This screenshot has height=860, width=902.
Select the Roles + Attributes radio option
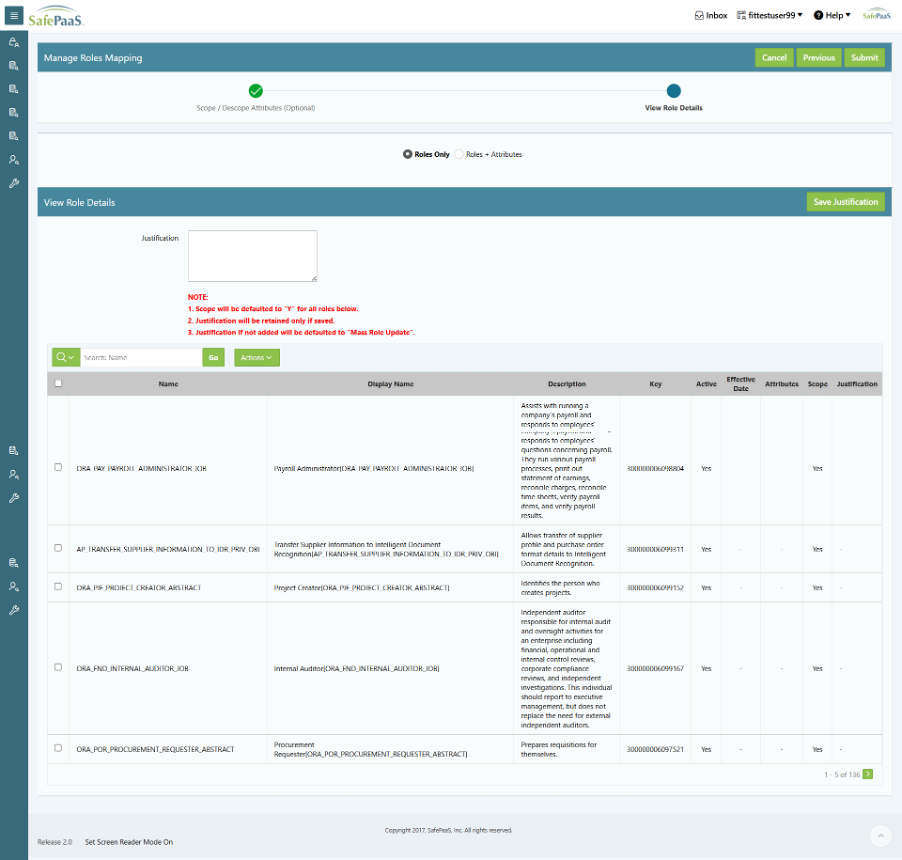tap(460, 154)
